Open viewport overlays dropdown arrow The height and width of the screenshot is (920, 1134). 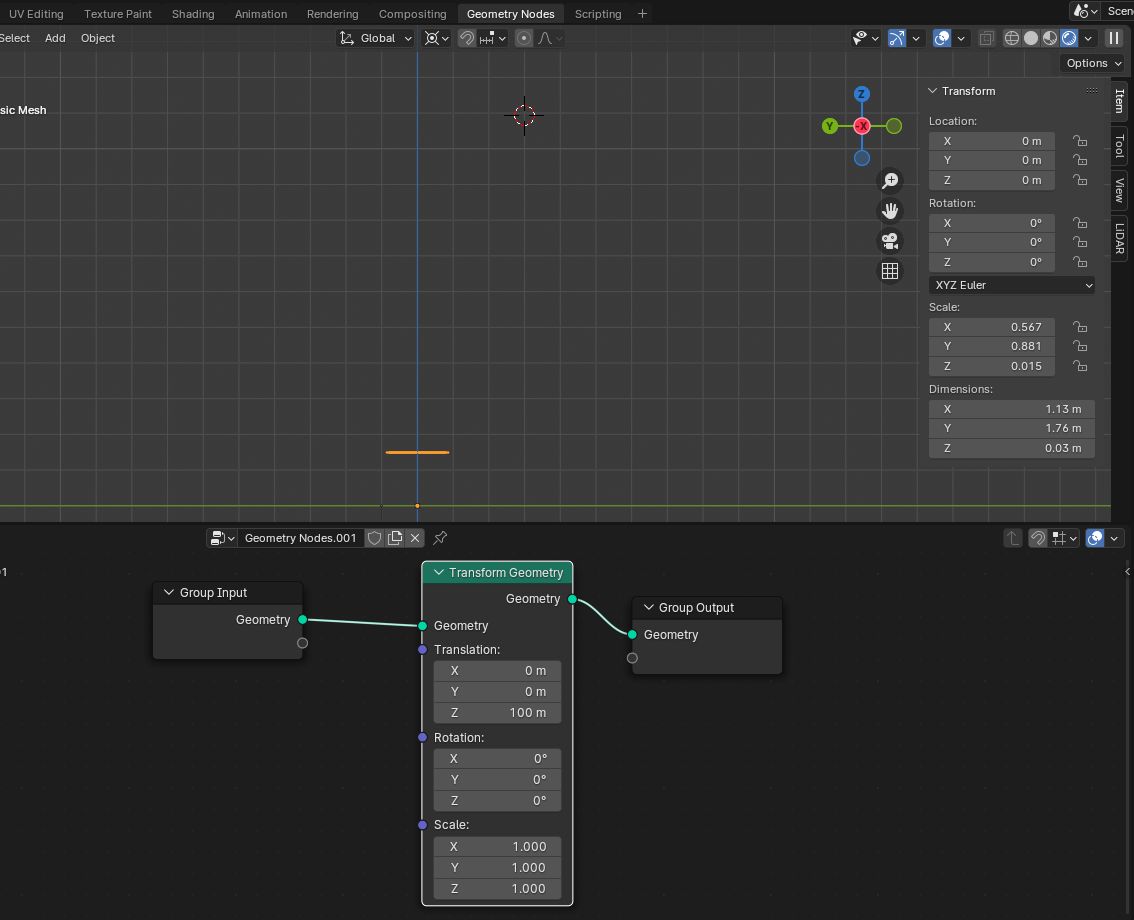(961, 38)
